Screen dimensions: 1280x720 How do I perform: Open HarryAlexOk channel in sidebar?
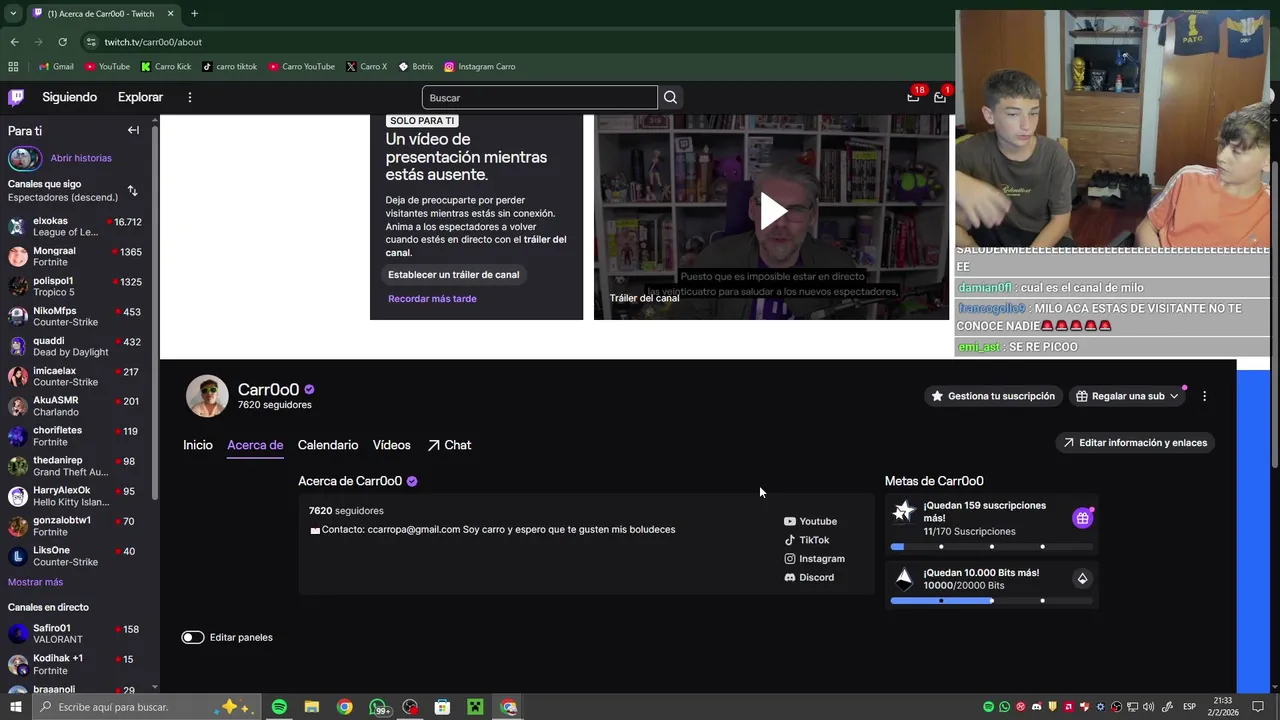click(x=76, y=496)
